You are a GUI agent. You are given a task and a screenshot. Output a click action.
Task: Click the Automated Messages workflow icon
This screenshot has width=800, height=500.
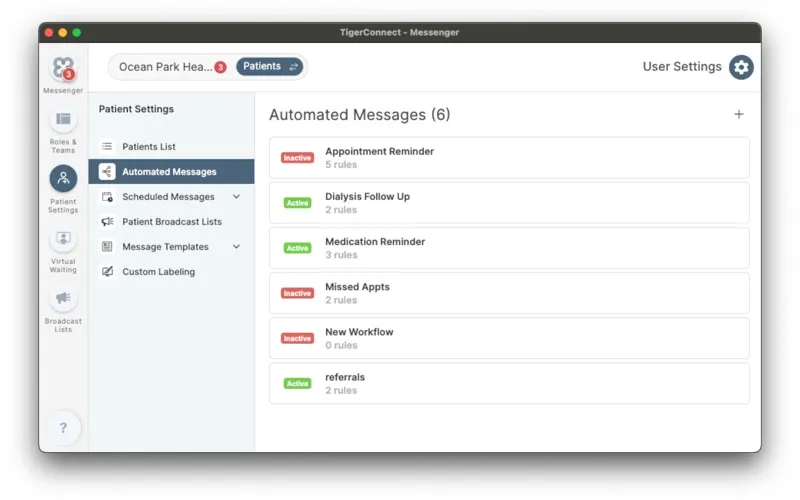[x=107, y=171]
